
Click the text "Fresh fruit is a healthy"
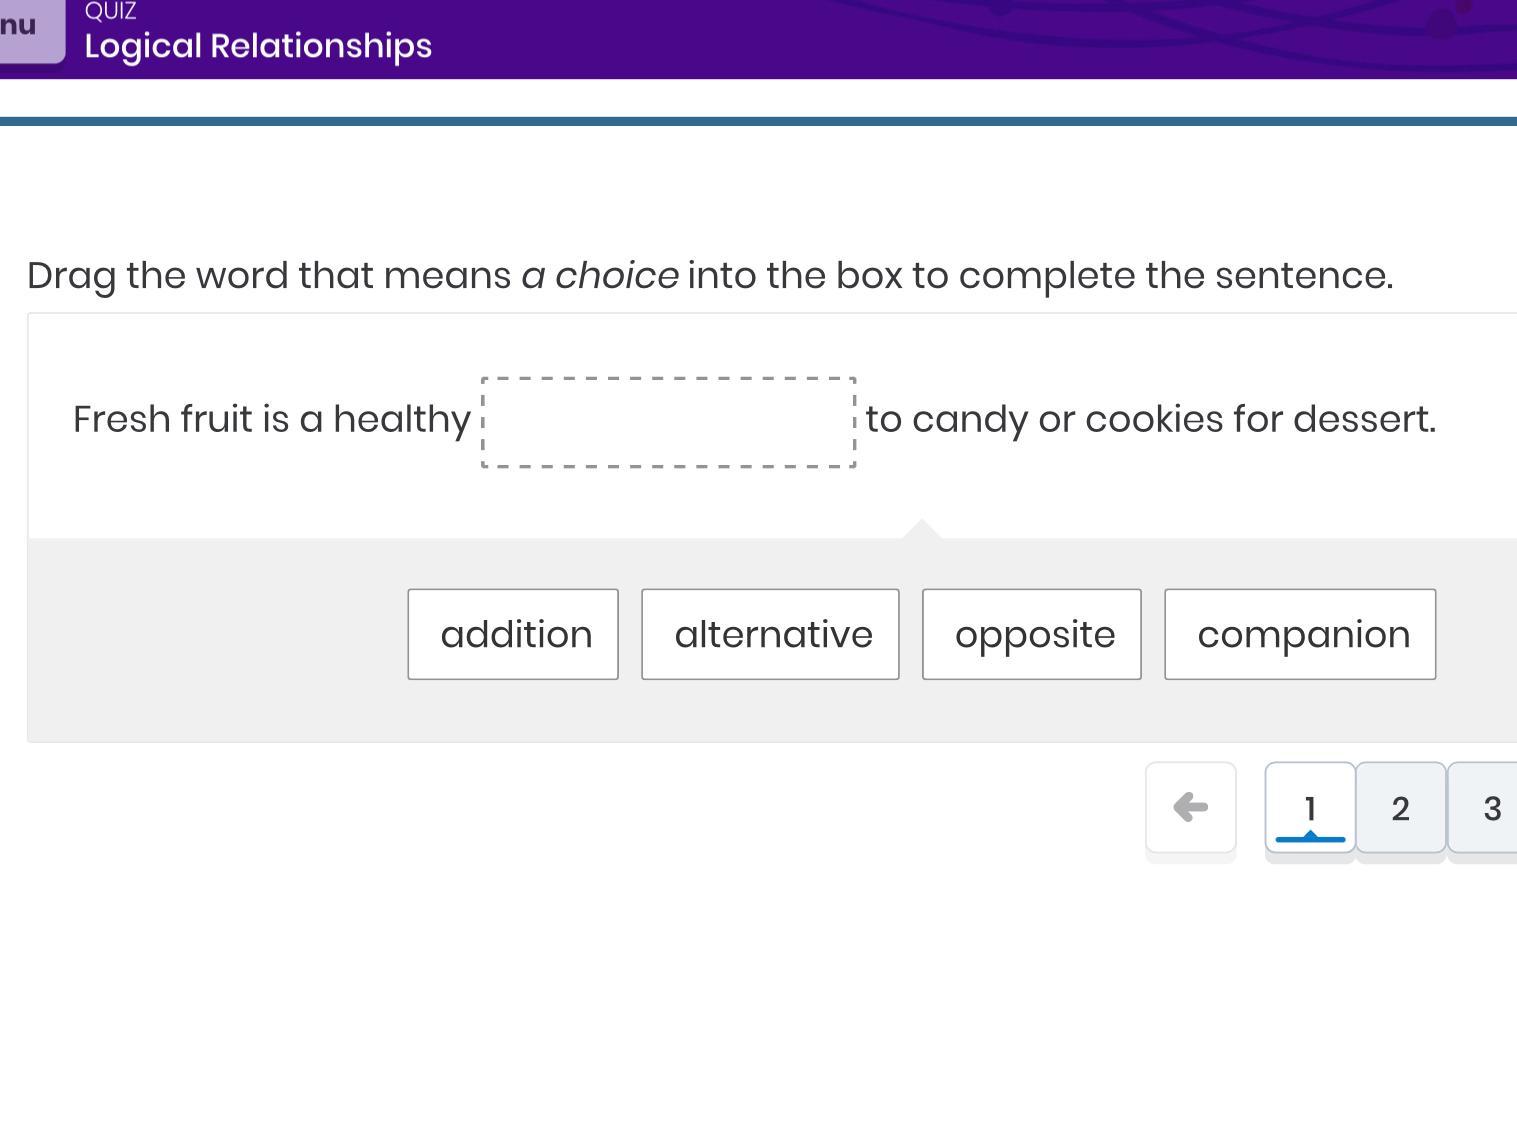point(271,419)
